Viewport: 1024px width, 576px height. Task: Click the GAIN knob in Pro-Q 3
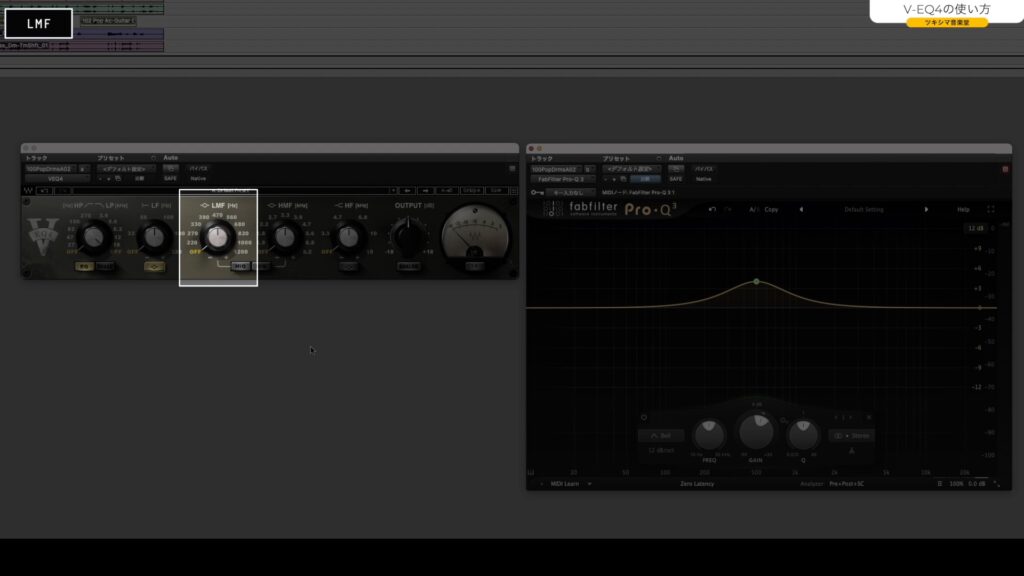click(756, 432)
